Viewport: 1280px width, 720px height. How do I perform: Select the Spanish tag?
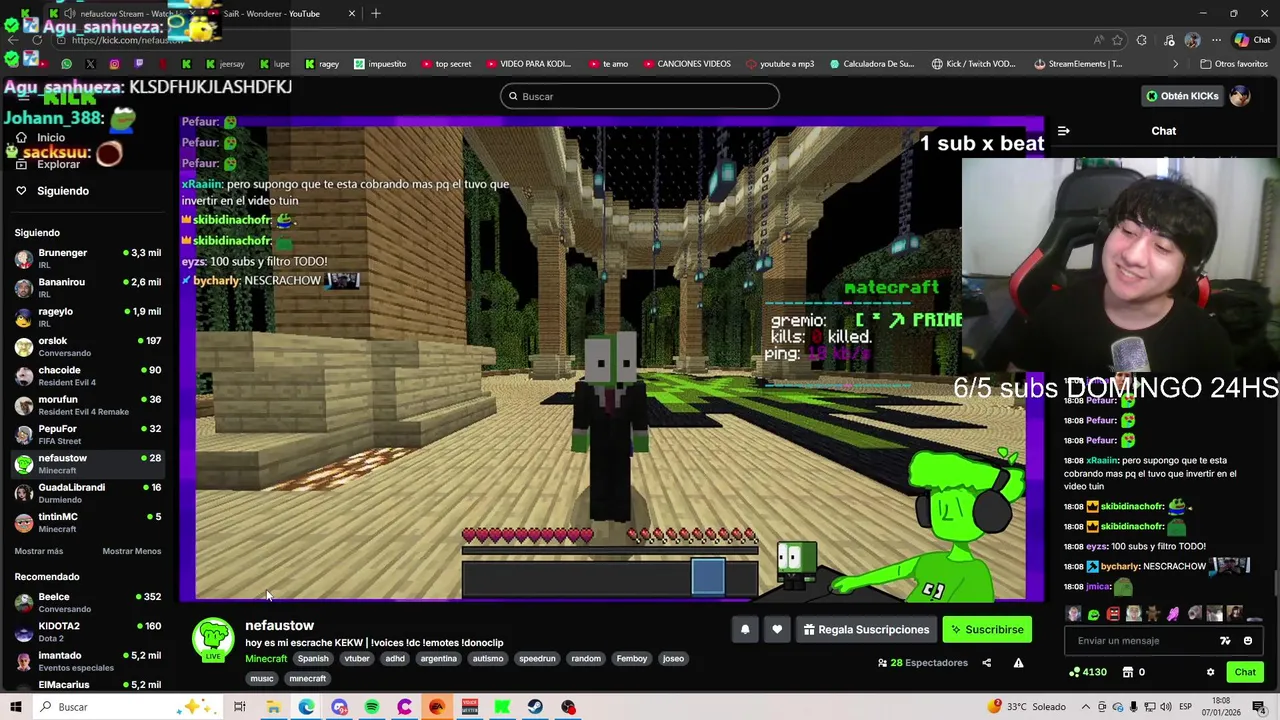click(x=313, y=659)
